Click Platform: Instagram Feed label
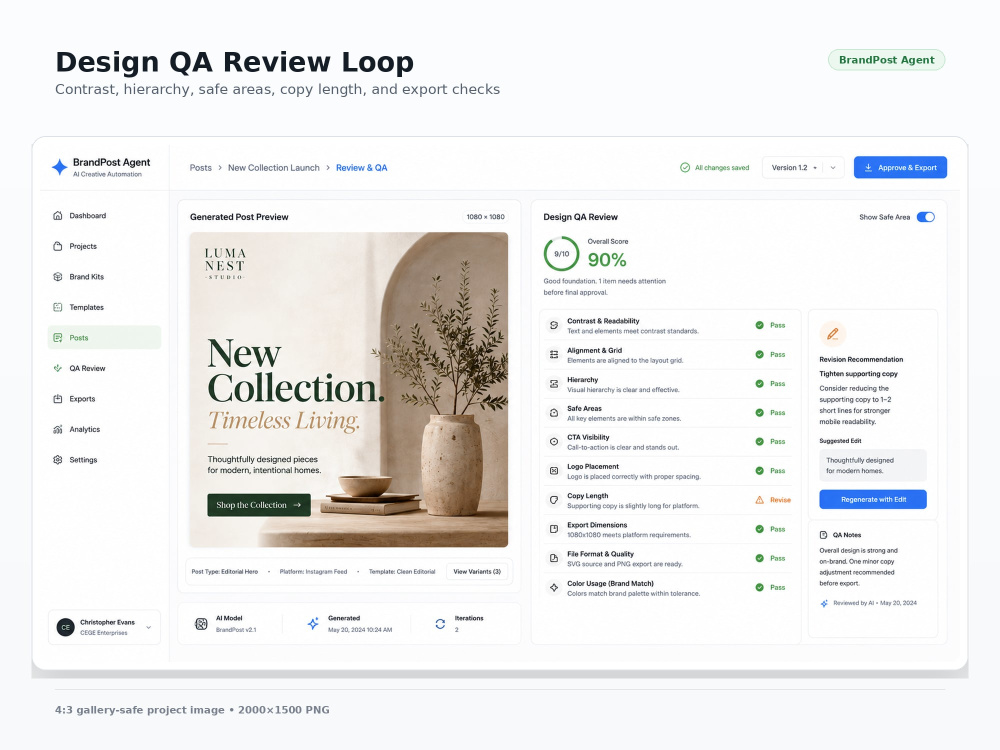 click(313, 571)
